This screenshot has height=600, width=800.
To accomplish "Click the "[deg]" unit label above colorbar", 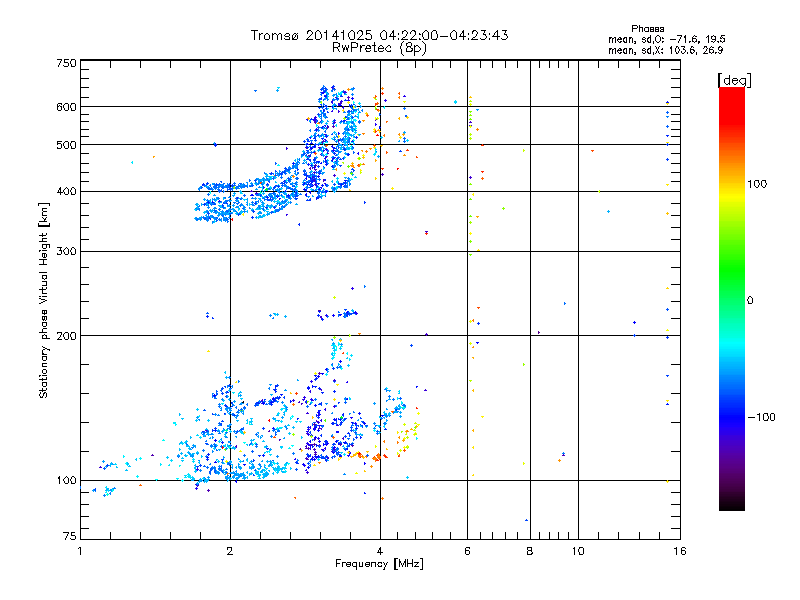I will pyautogui.click(x=734, y=80).
